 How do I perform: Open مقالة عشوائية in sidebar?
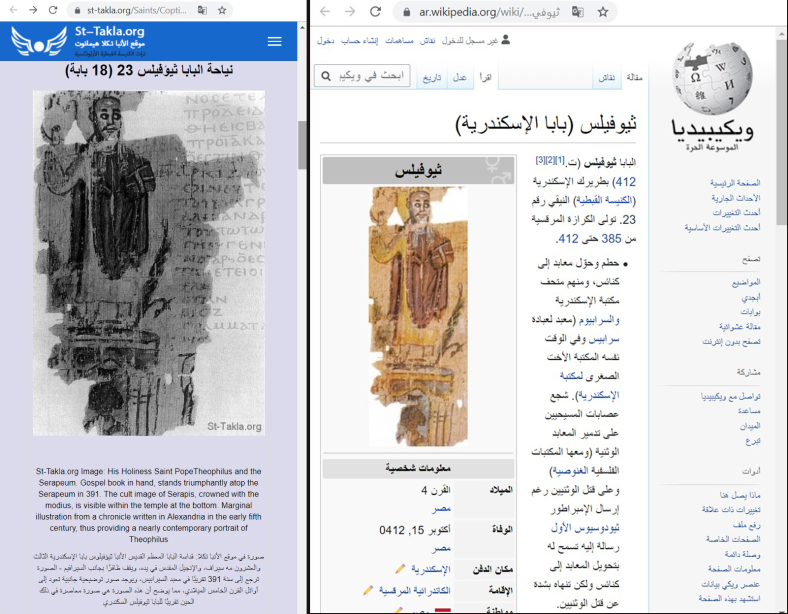tap(739, 327)
